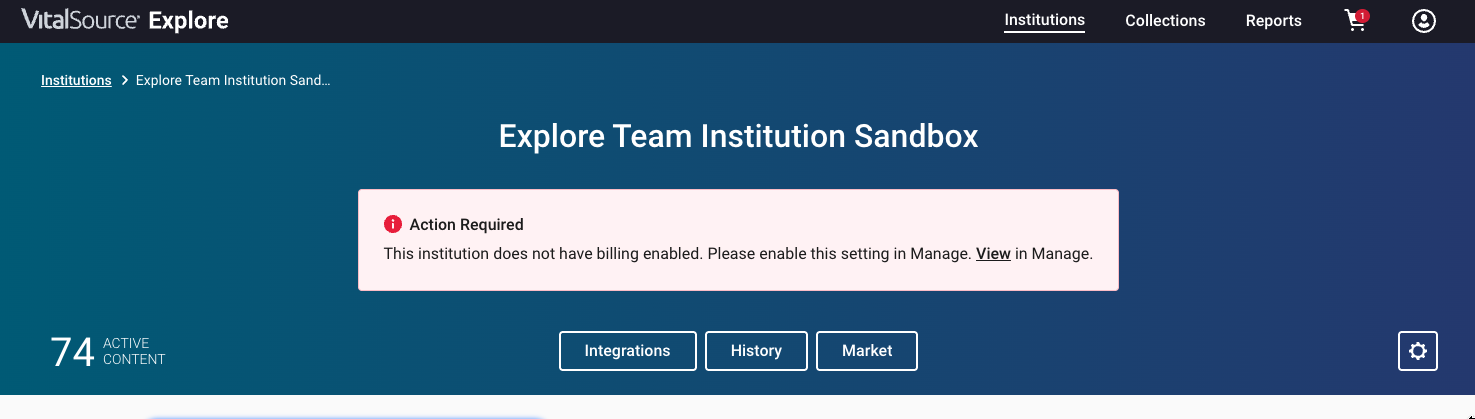Click the red Action Required alert icon

[x=393, y=225]
